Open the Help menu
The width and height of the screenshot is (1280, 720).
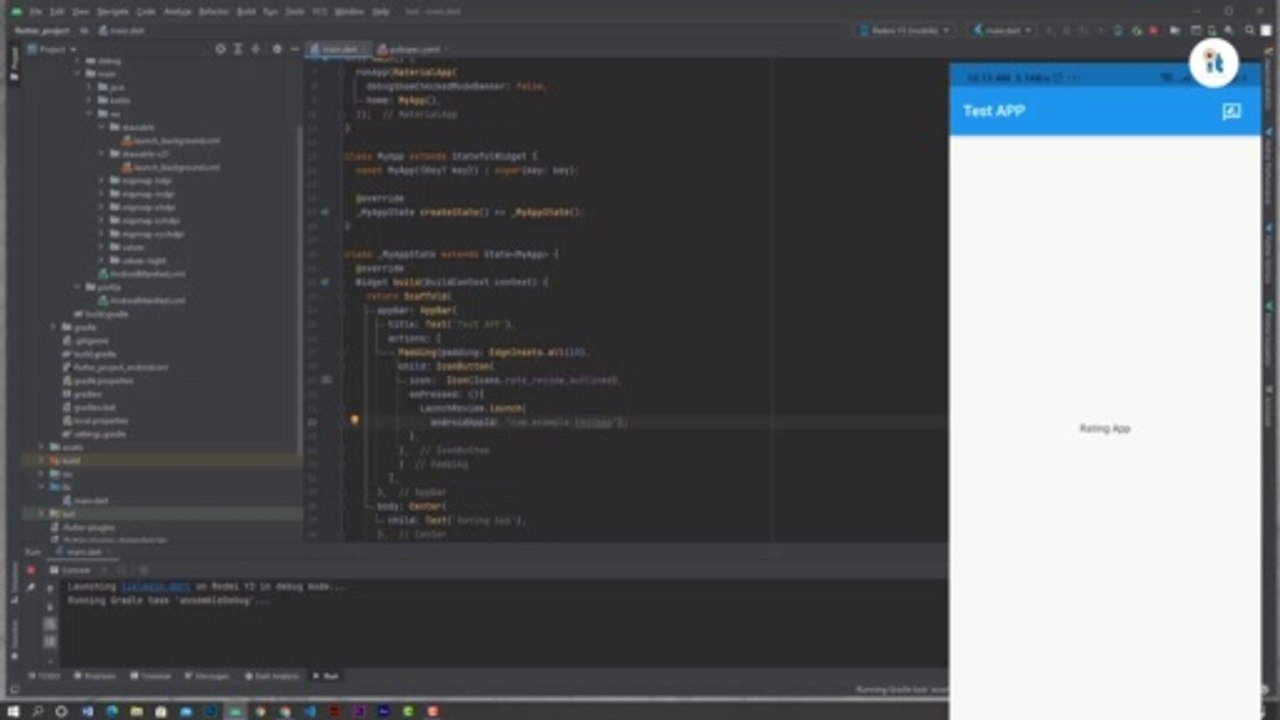tap(381, 11)
